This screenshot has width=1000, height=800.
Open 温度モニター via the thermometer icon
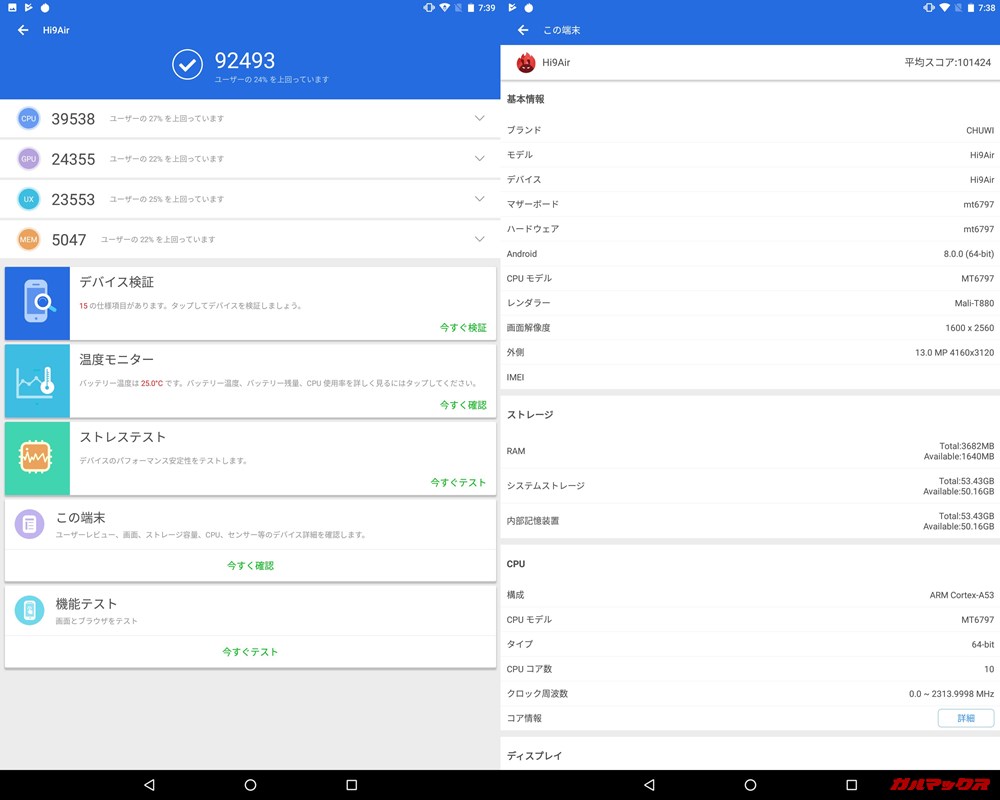(37, 381)
